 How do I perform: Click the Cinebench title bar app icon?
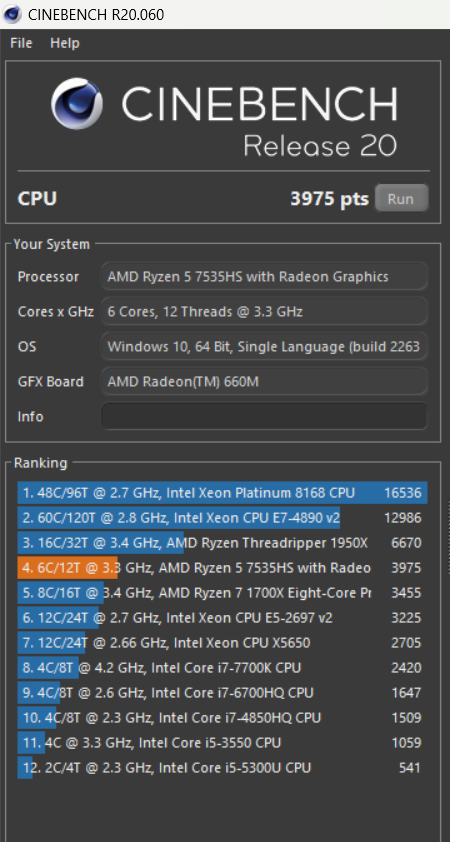coord(12,14)
